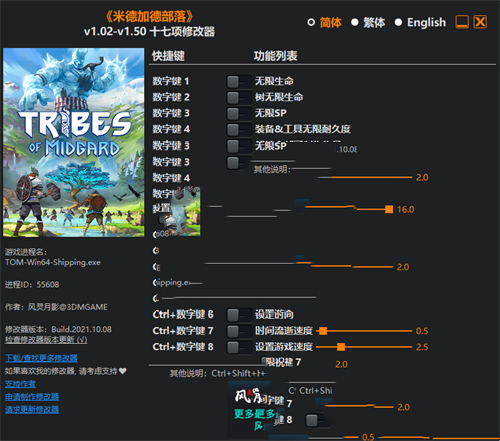Click the 2.5 value beside 设置游戏速度
This screenshot has height=441, width=500.
click(x=422, y=347)
